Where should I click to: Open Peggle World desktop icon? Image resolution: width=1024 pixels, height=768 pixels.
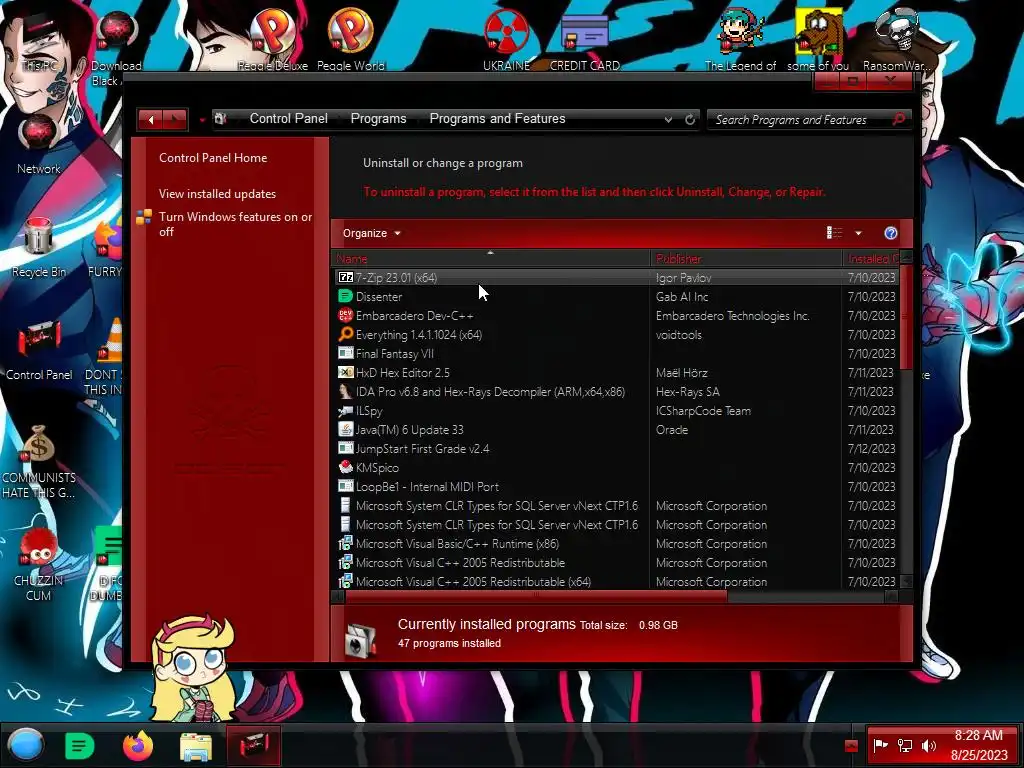tap(351, 39)
